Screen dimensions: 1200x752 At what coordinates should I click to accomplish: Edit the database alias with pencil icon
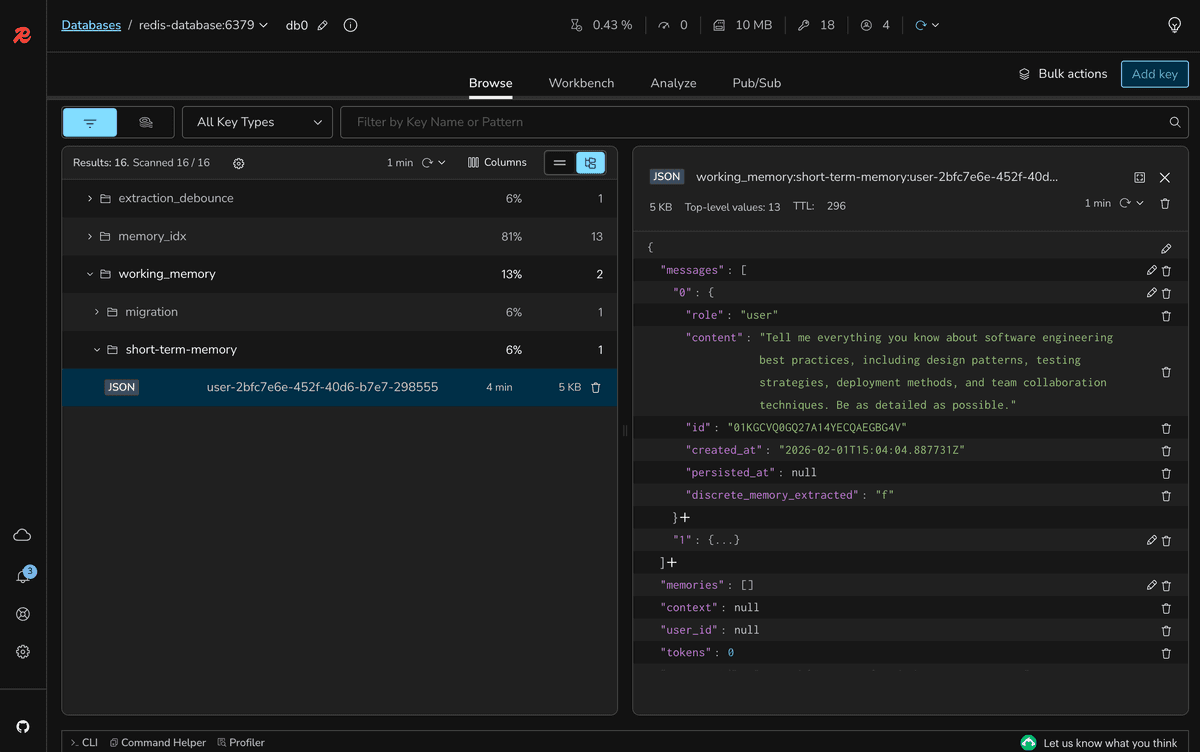point(322,25)
